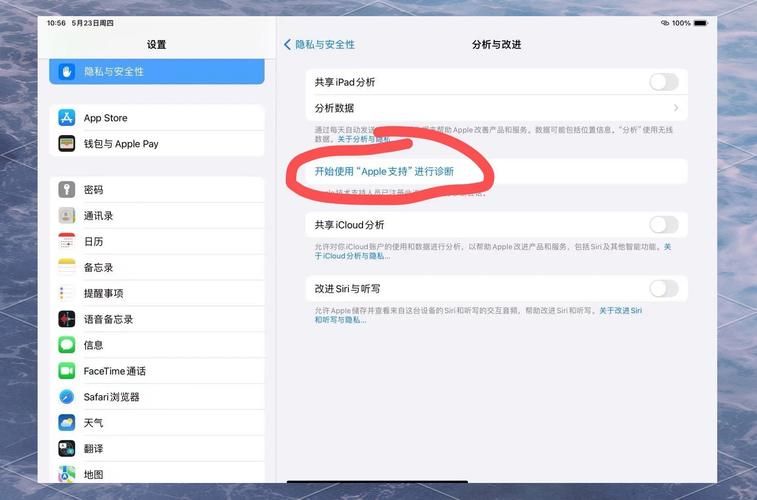Tap the status bar icon beside 100%

[665, 23]
